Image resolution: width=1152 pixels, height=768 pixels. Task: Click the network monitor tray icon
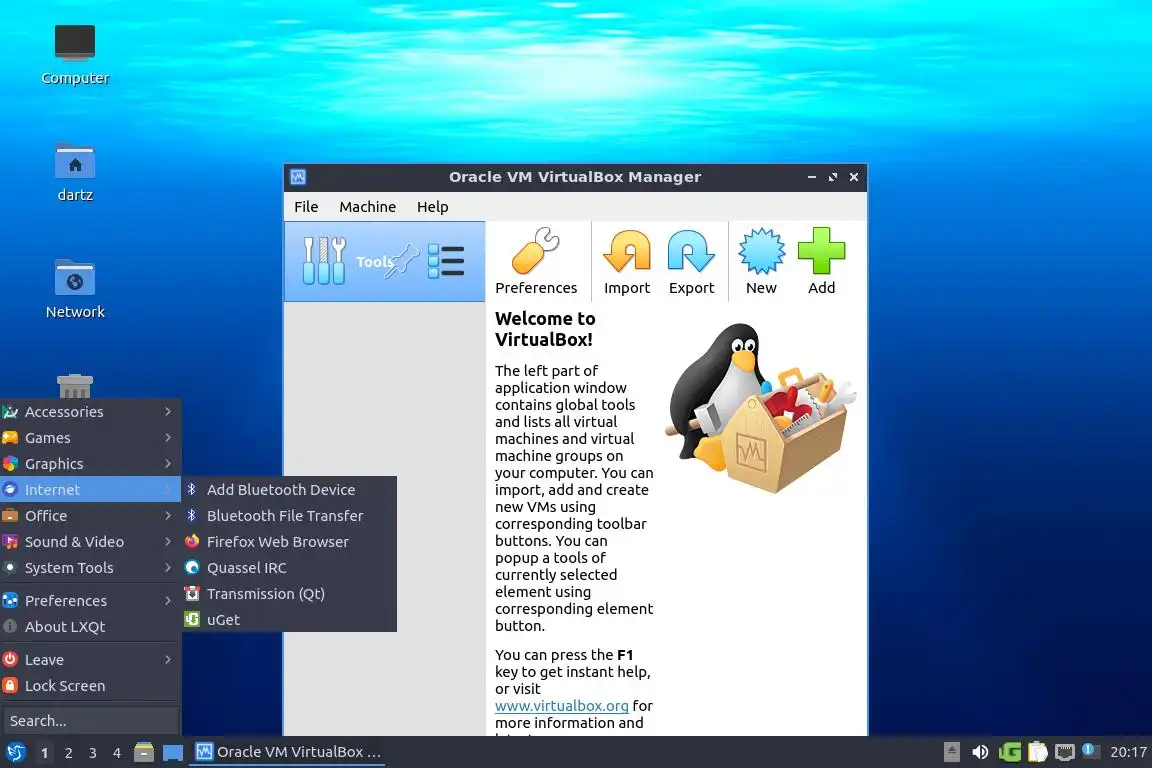coord(1065,752)
